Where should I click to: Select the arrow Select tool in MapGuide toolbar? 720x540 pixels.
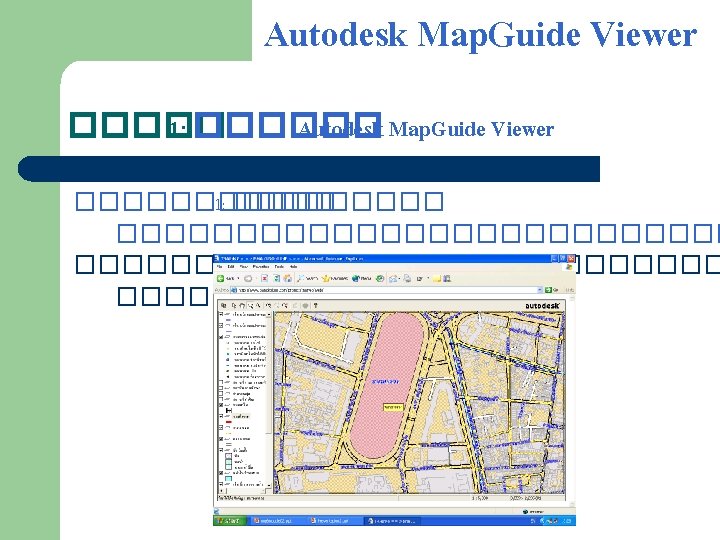(234, 305)
